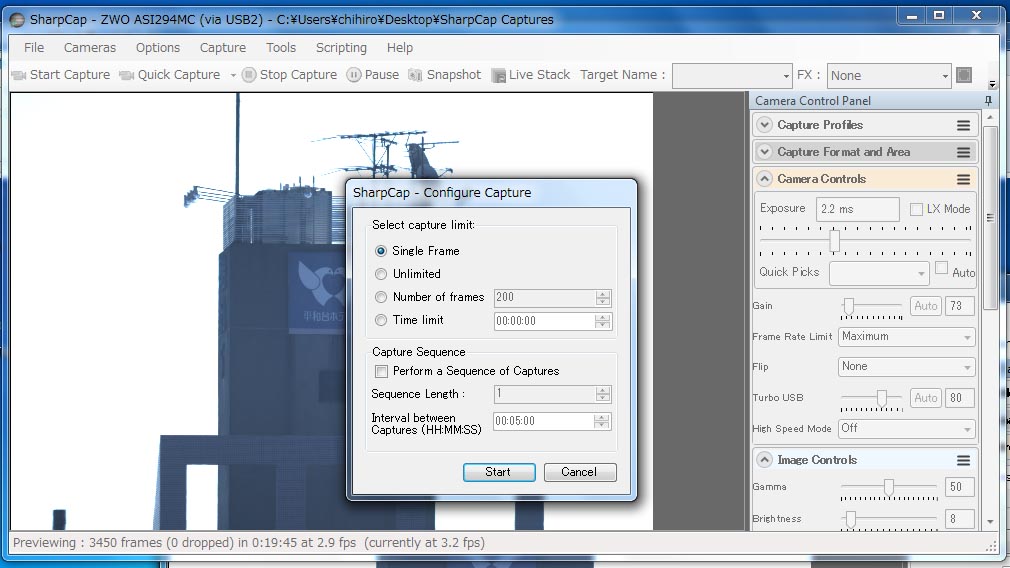The image size is (1010, 568).
Task: Click the Time limit field showing 00:00:00
Action: pos(545,321)
